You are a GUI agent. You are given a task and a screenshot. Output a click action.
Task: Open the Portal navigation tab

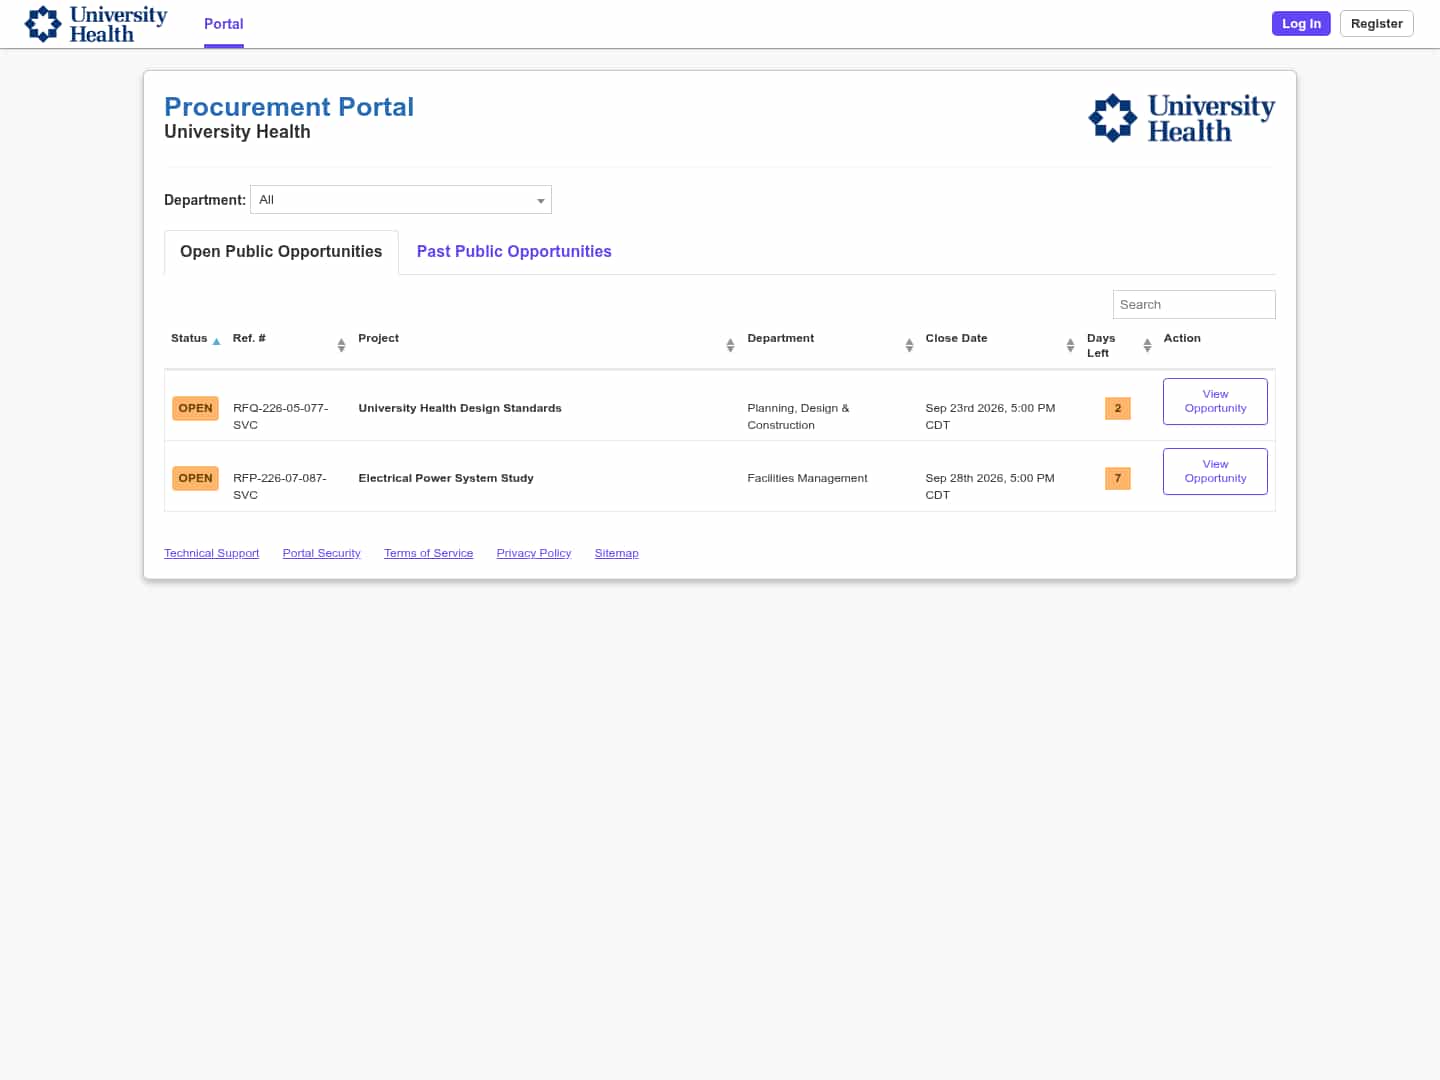224,24
